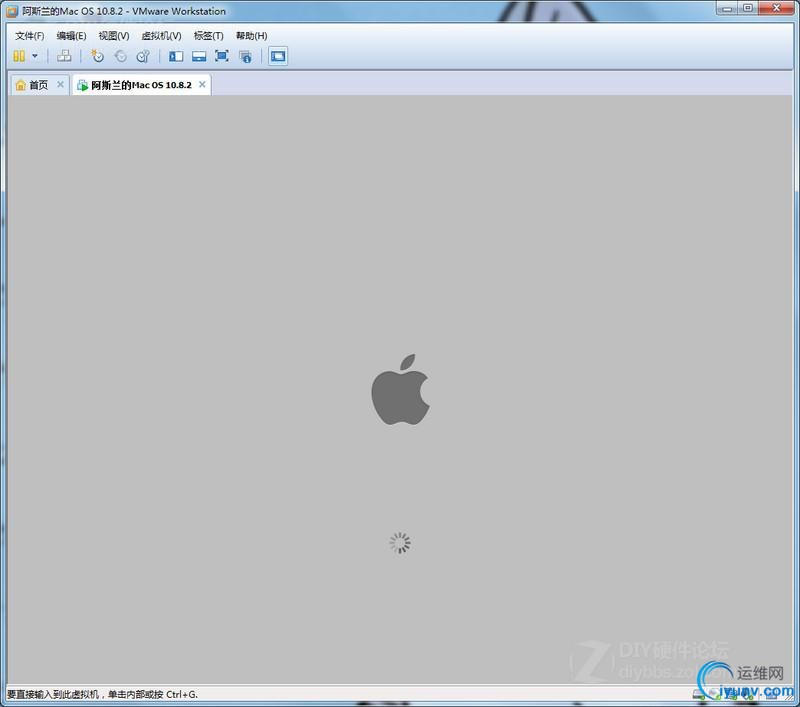Open the 视图(V) menu

(x=114, y=36)
